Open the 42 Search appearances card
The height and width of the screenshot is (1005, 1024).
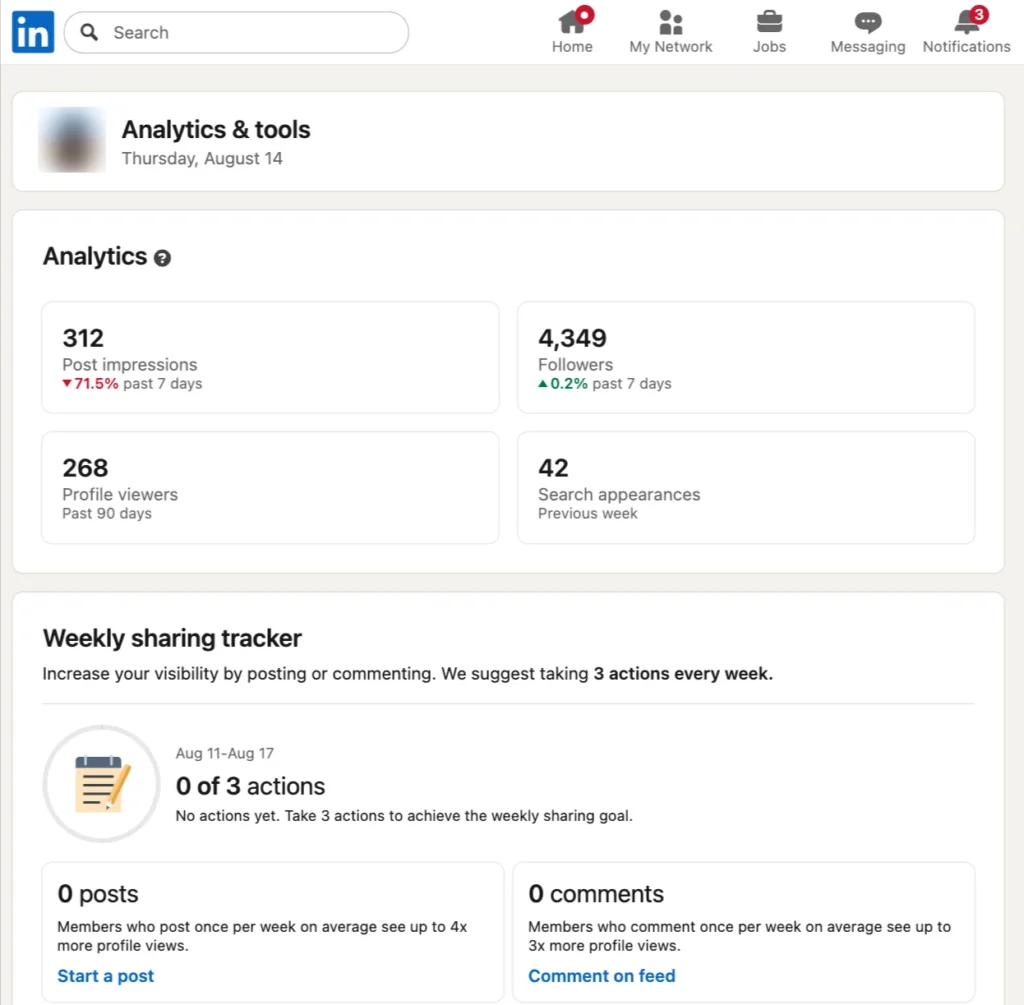click(x=746, y=487)
